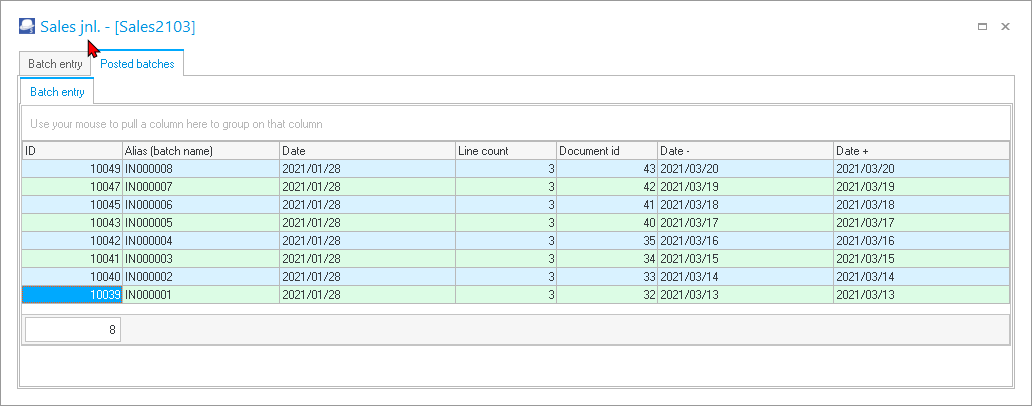Viewport: 1032px width, 406px height.
Task: Select the row with ID 10045
Action: 72,204
